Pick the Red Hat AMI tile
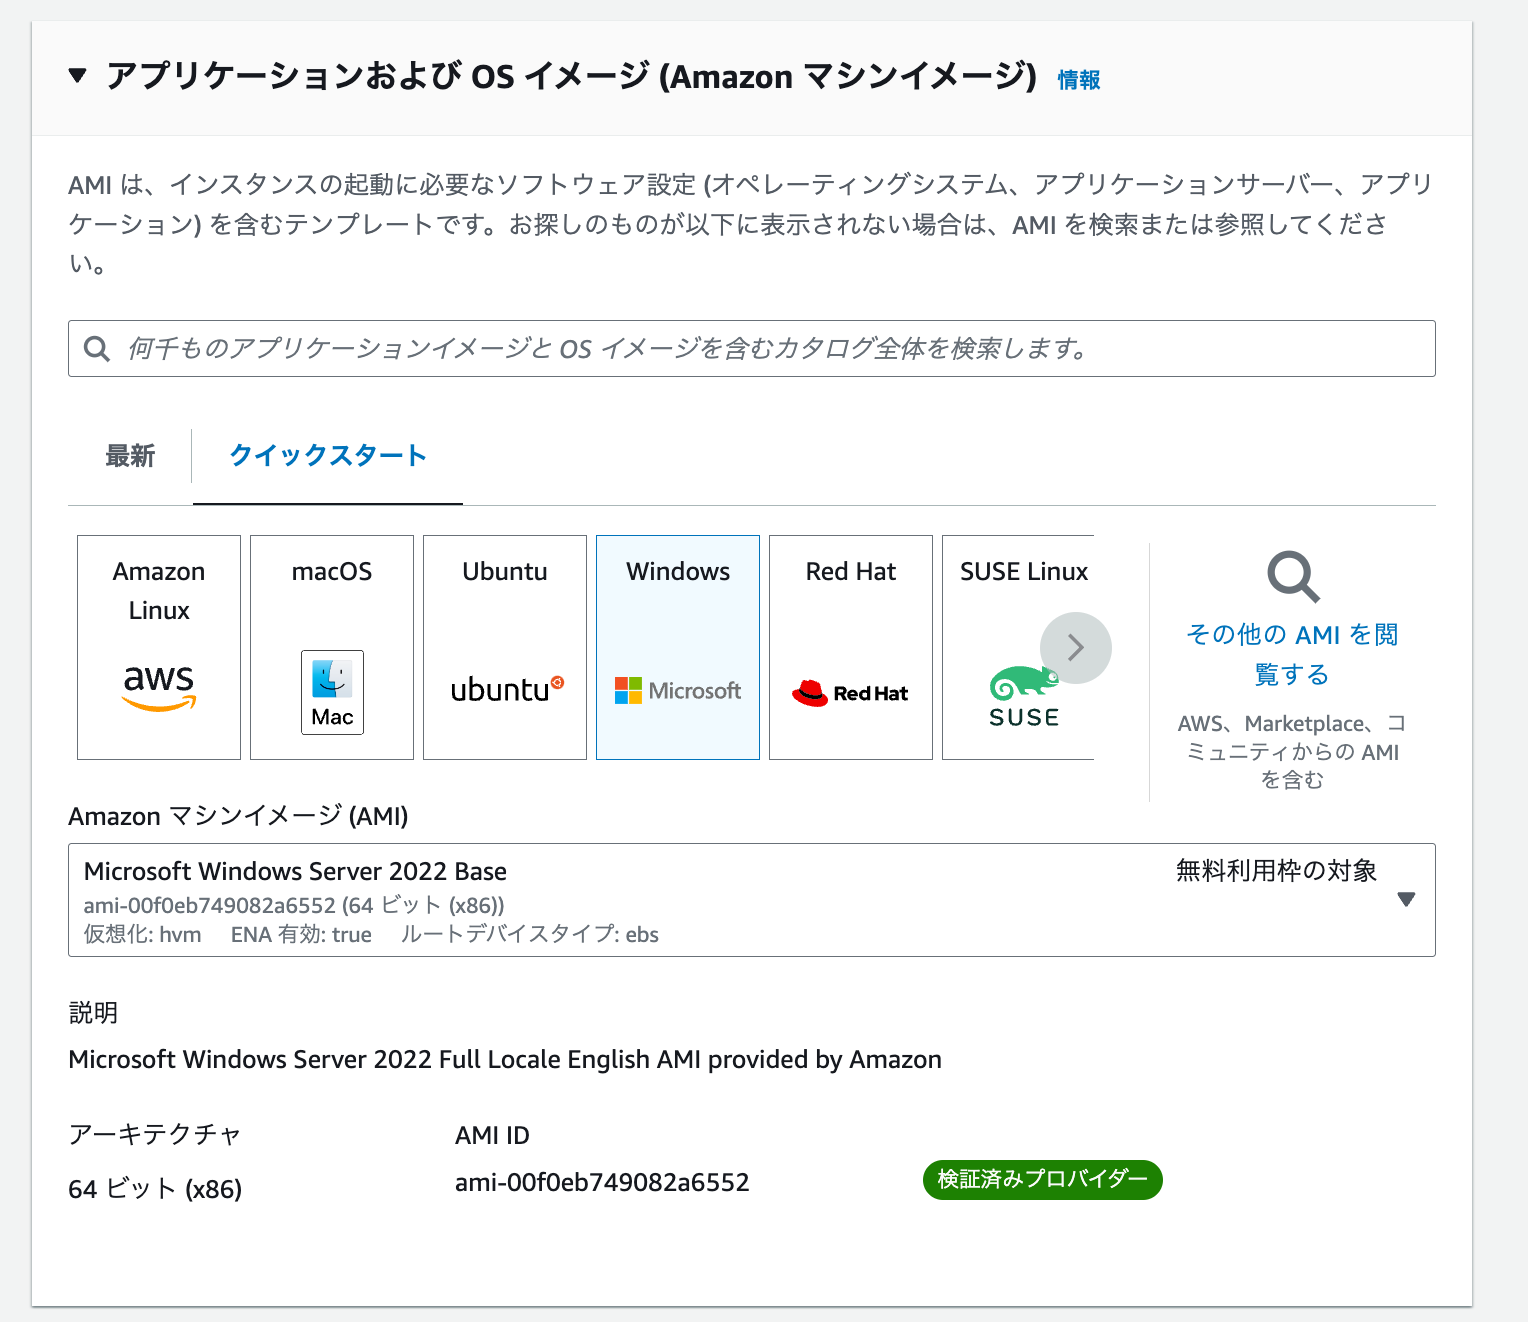 (x=851, y=647)
